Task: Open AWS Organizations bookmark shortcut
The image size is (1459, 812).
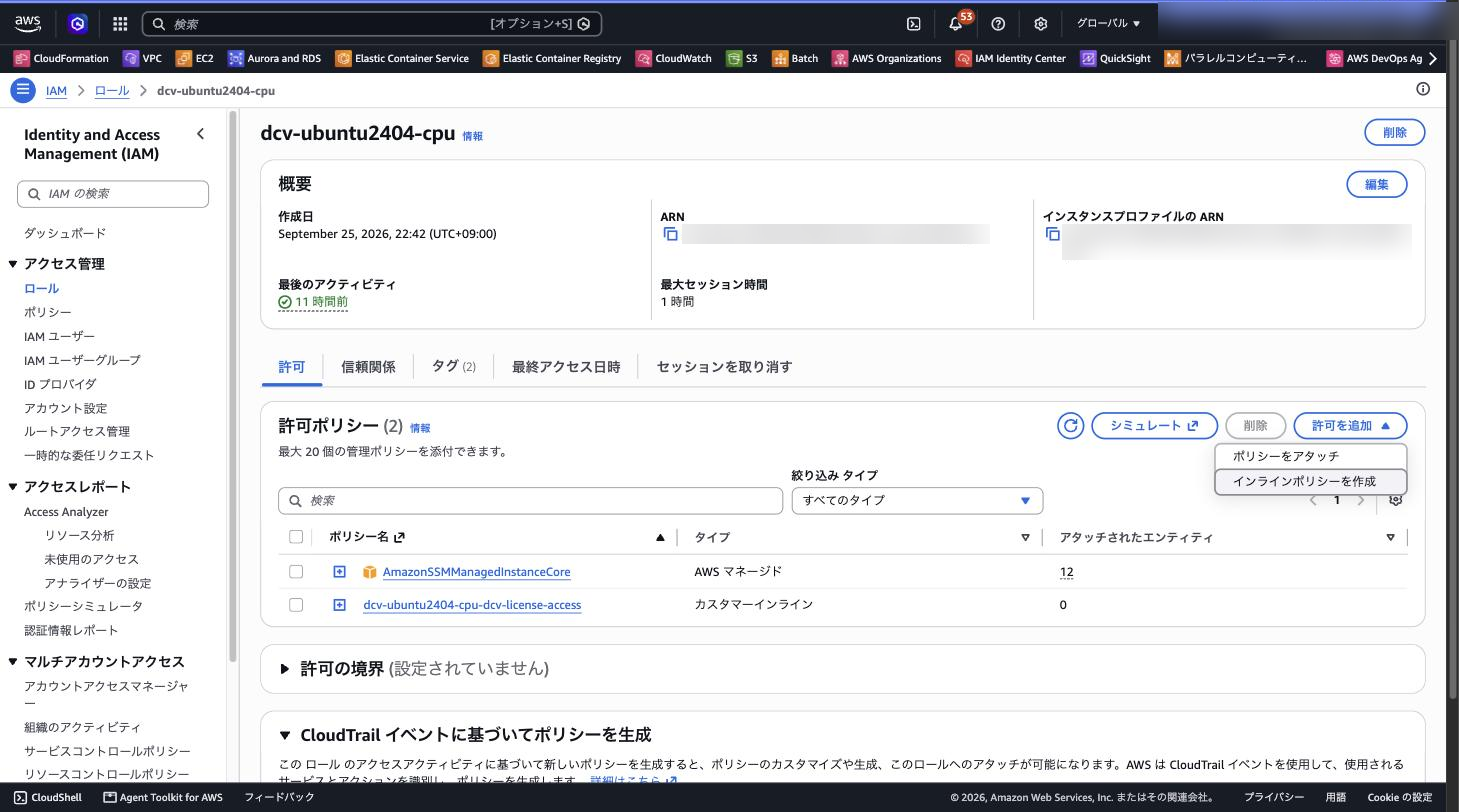Action: tap(887, 58)
